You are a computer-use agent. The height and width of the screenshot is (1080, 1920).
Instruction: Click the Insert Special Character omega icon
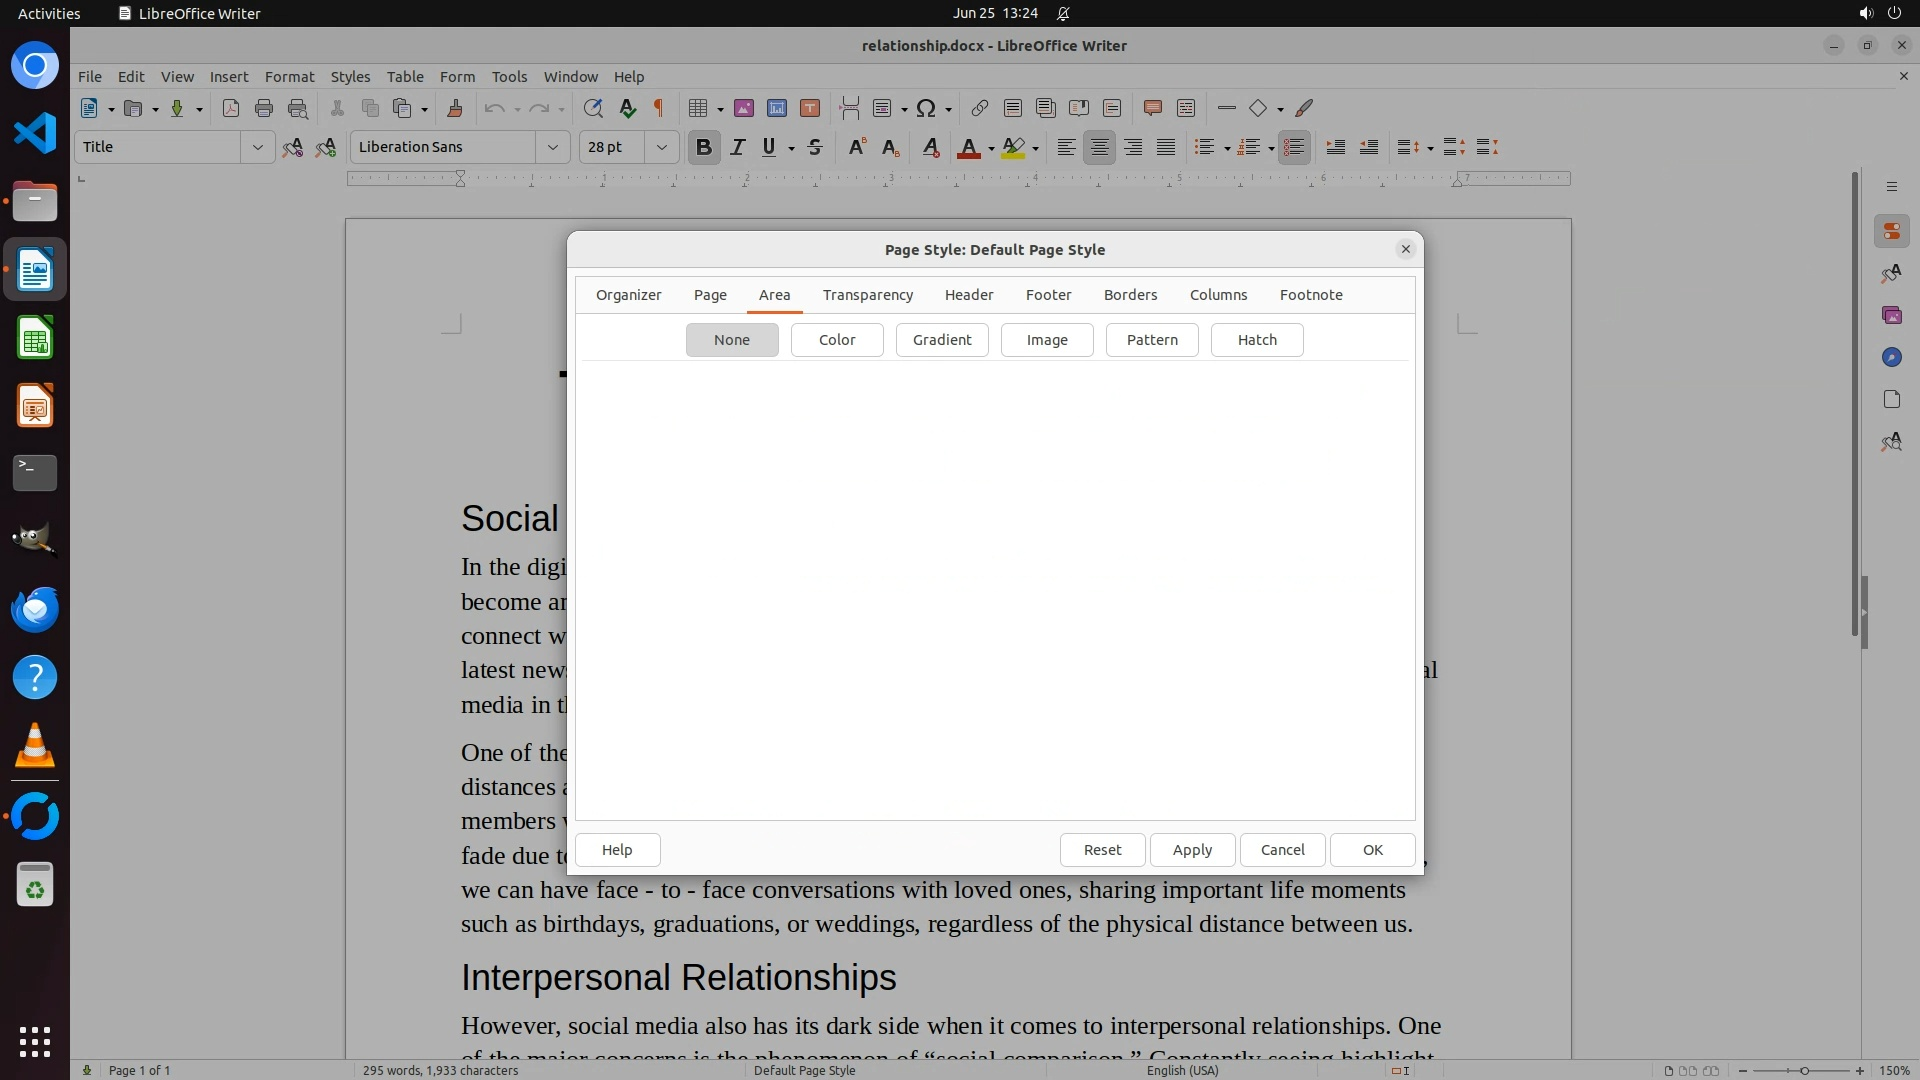coord(926,108)
